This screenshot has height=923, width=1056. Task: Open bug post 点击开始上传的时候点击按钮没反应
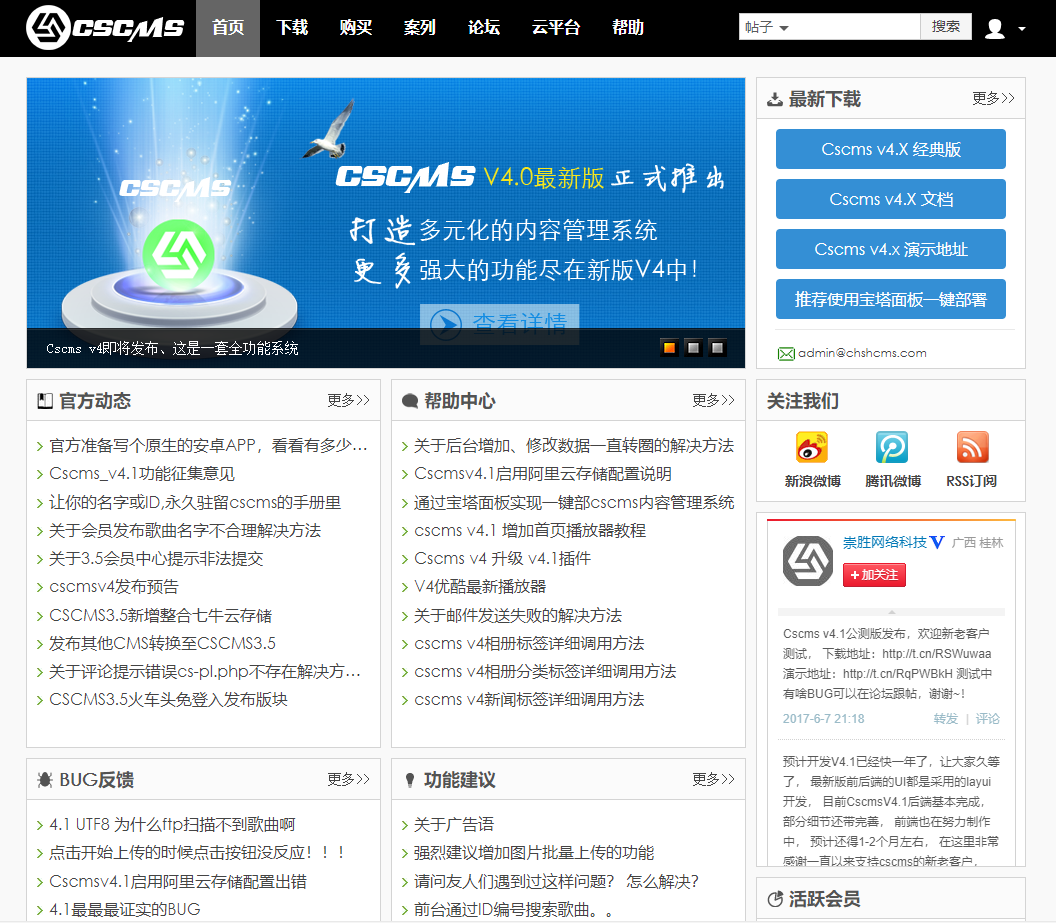[197, 853]
